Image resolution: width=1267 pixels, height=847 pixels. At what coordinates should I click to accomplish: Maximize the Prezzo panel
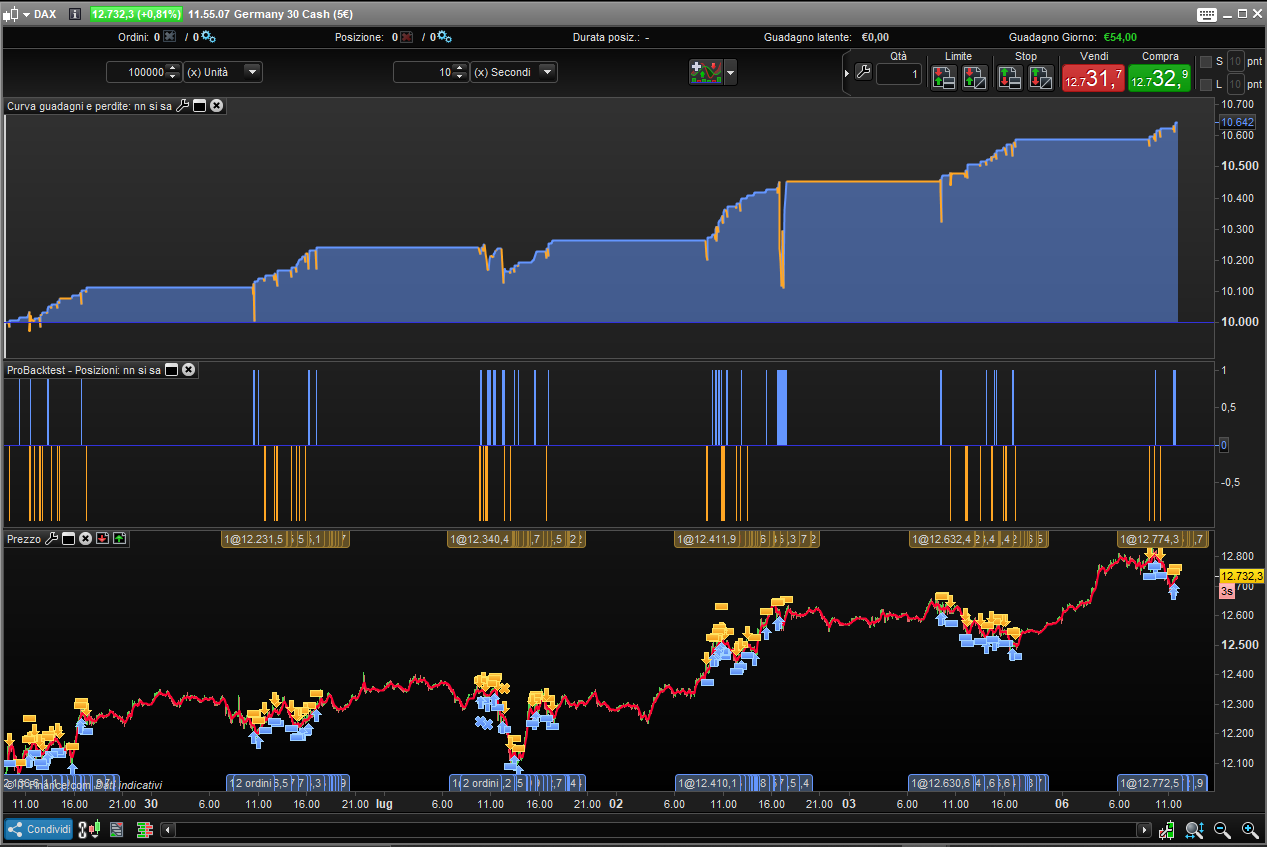[69, 539]
